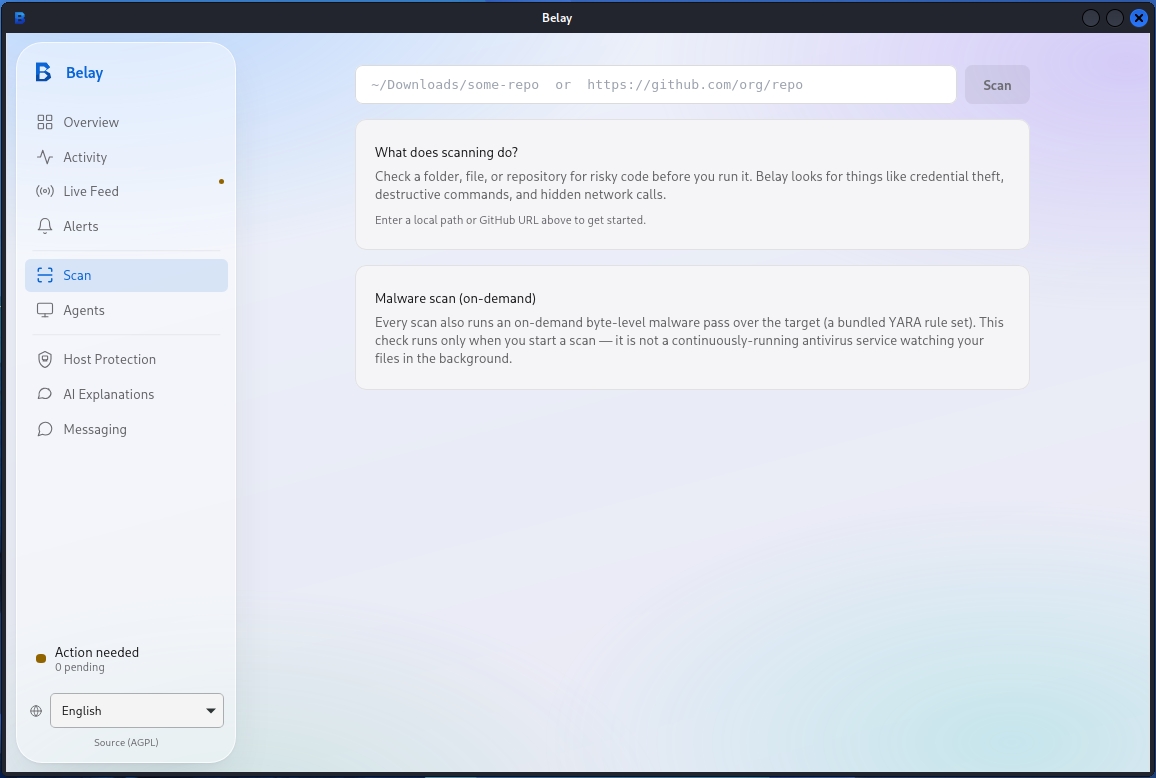Open the Source (AGPL) link
1156x778 pixels.
pos(126,743)
